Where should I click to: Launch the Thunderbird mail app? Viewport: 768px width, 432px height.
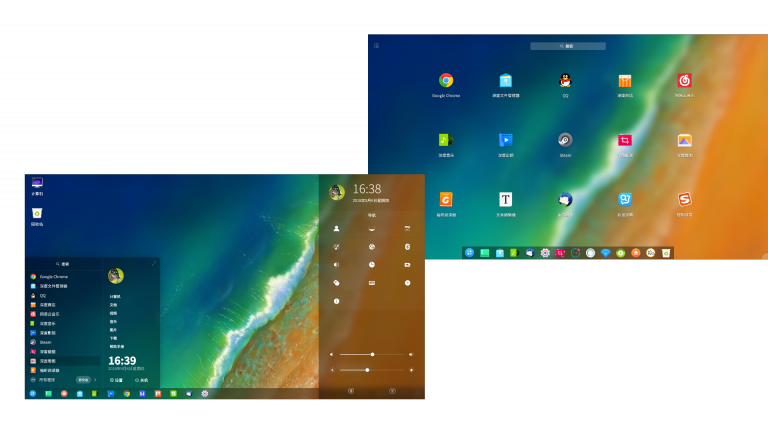coord(565,199)
